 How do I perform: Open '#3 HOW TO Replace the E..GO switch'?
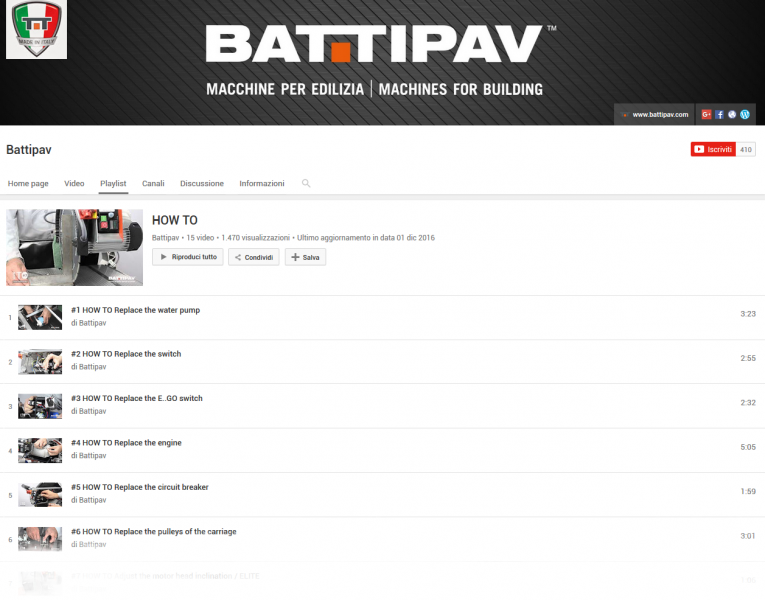(x=137, y=399)
